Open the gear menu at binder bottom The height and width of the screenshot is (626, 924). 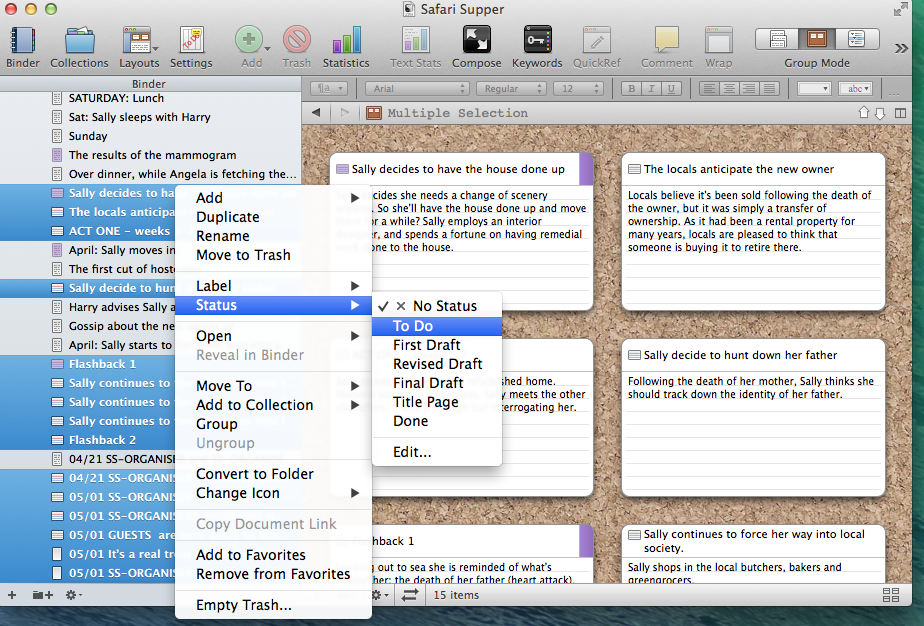73,595
